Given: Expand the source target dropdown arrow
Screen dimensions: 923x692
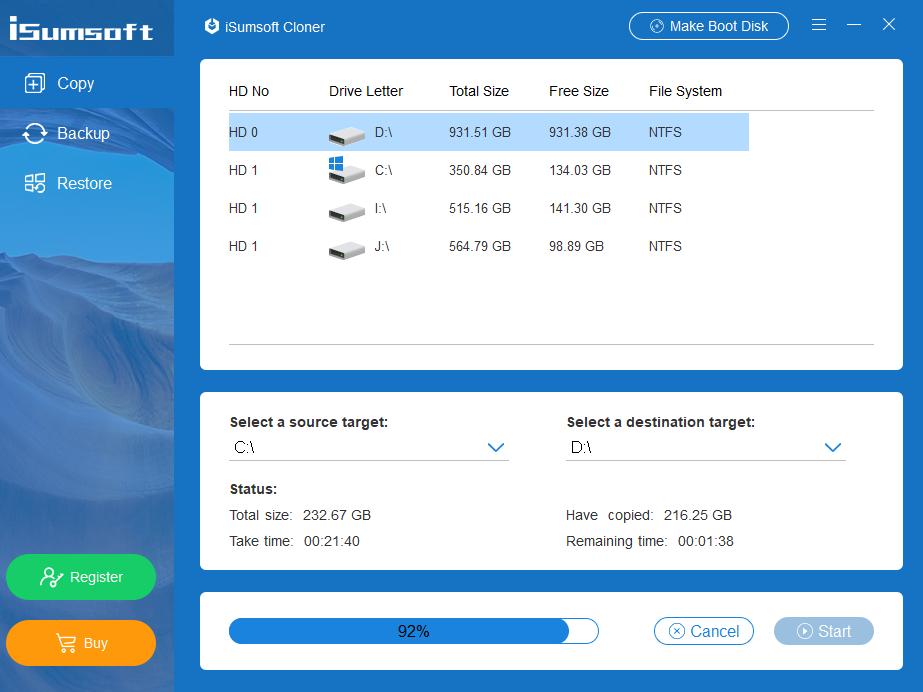Looking at the screenshot, I should [496, 448].
